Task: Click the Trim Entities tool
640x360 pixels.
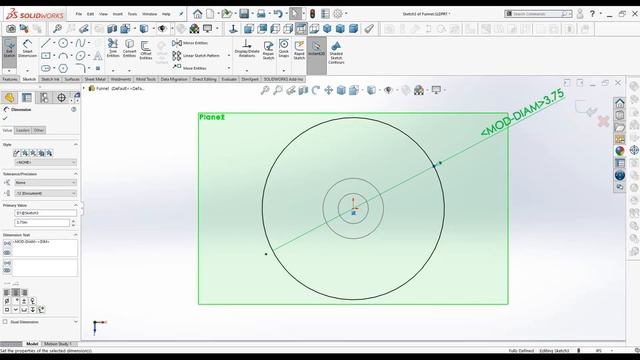Action: (x=113, y=48)
